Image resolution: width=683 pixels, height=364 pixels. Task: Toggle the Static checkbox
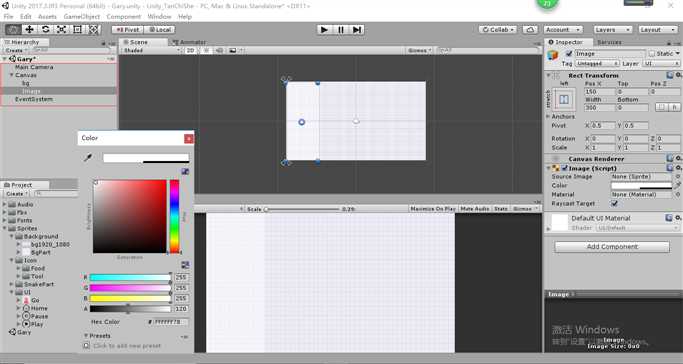coord(652,54)
